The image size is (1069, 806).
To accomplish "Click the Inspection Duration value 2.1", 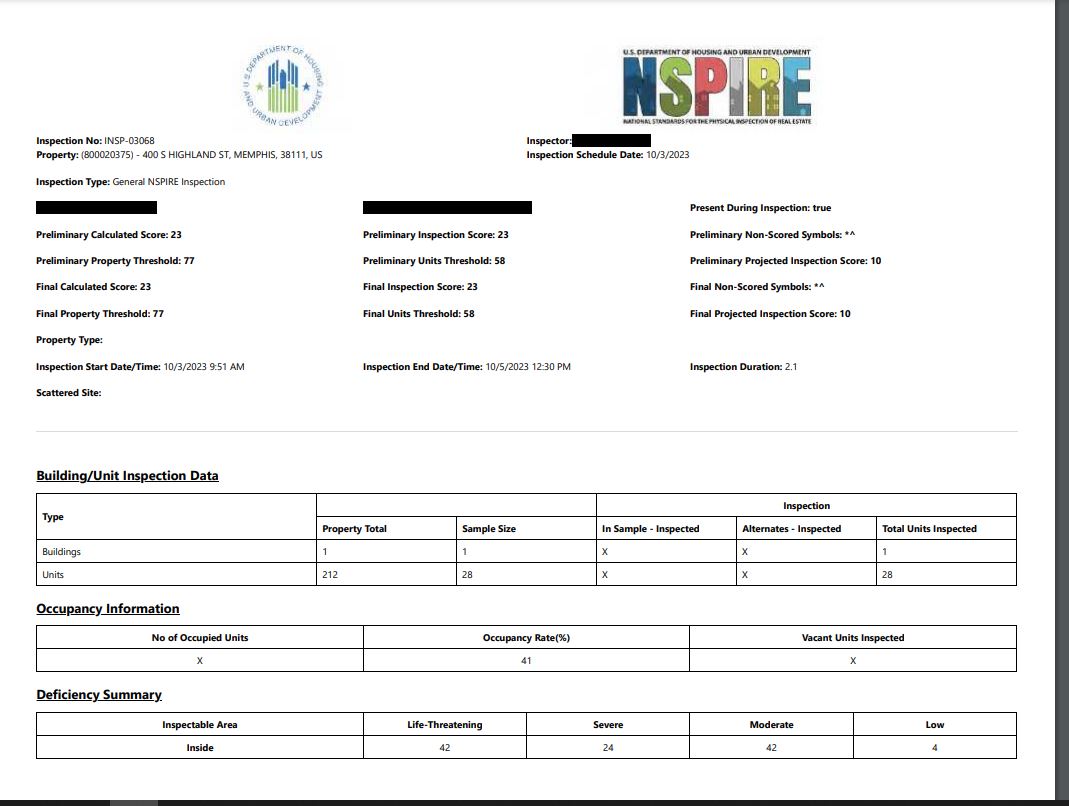I will (x=791, y=367).
